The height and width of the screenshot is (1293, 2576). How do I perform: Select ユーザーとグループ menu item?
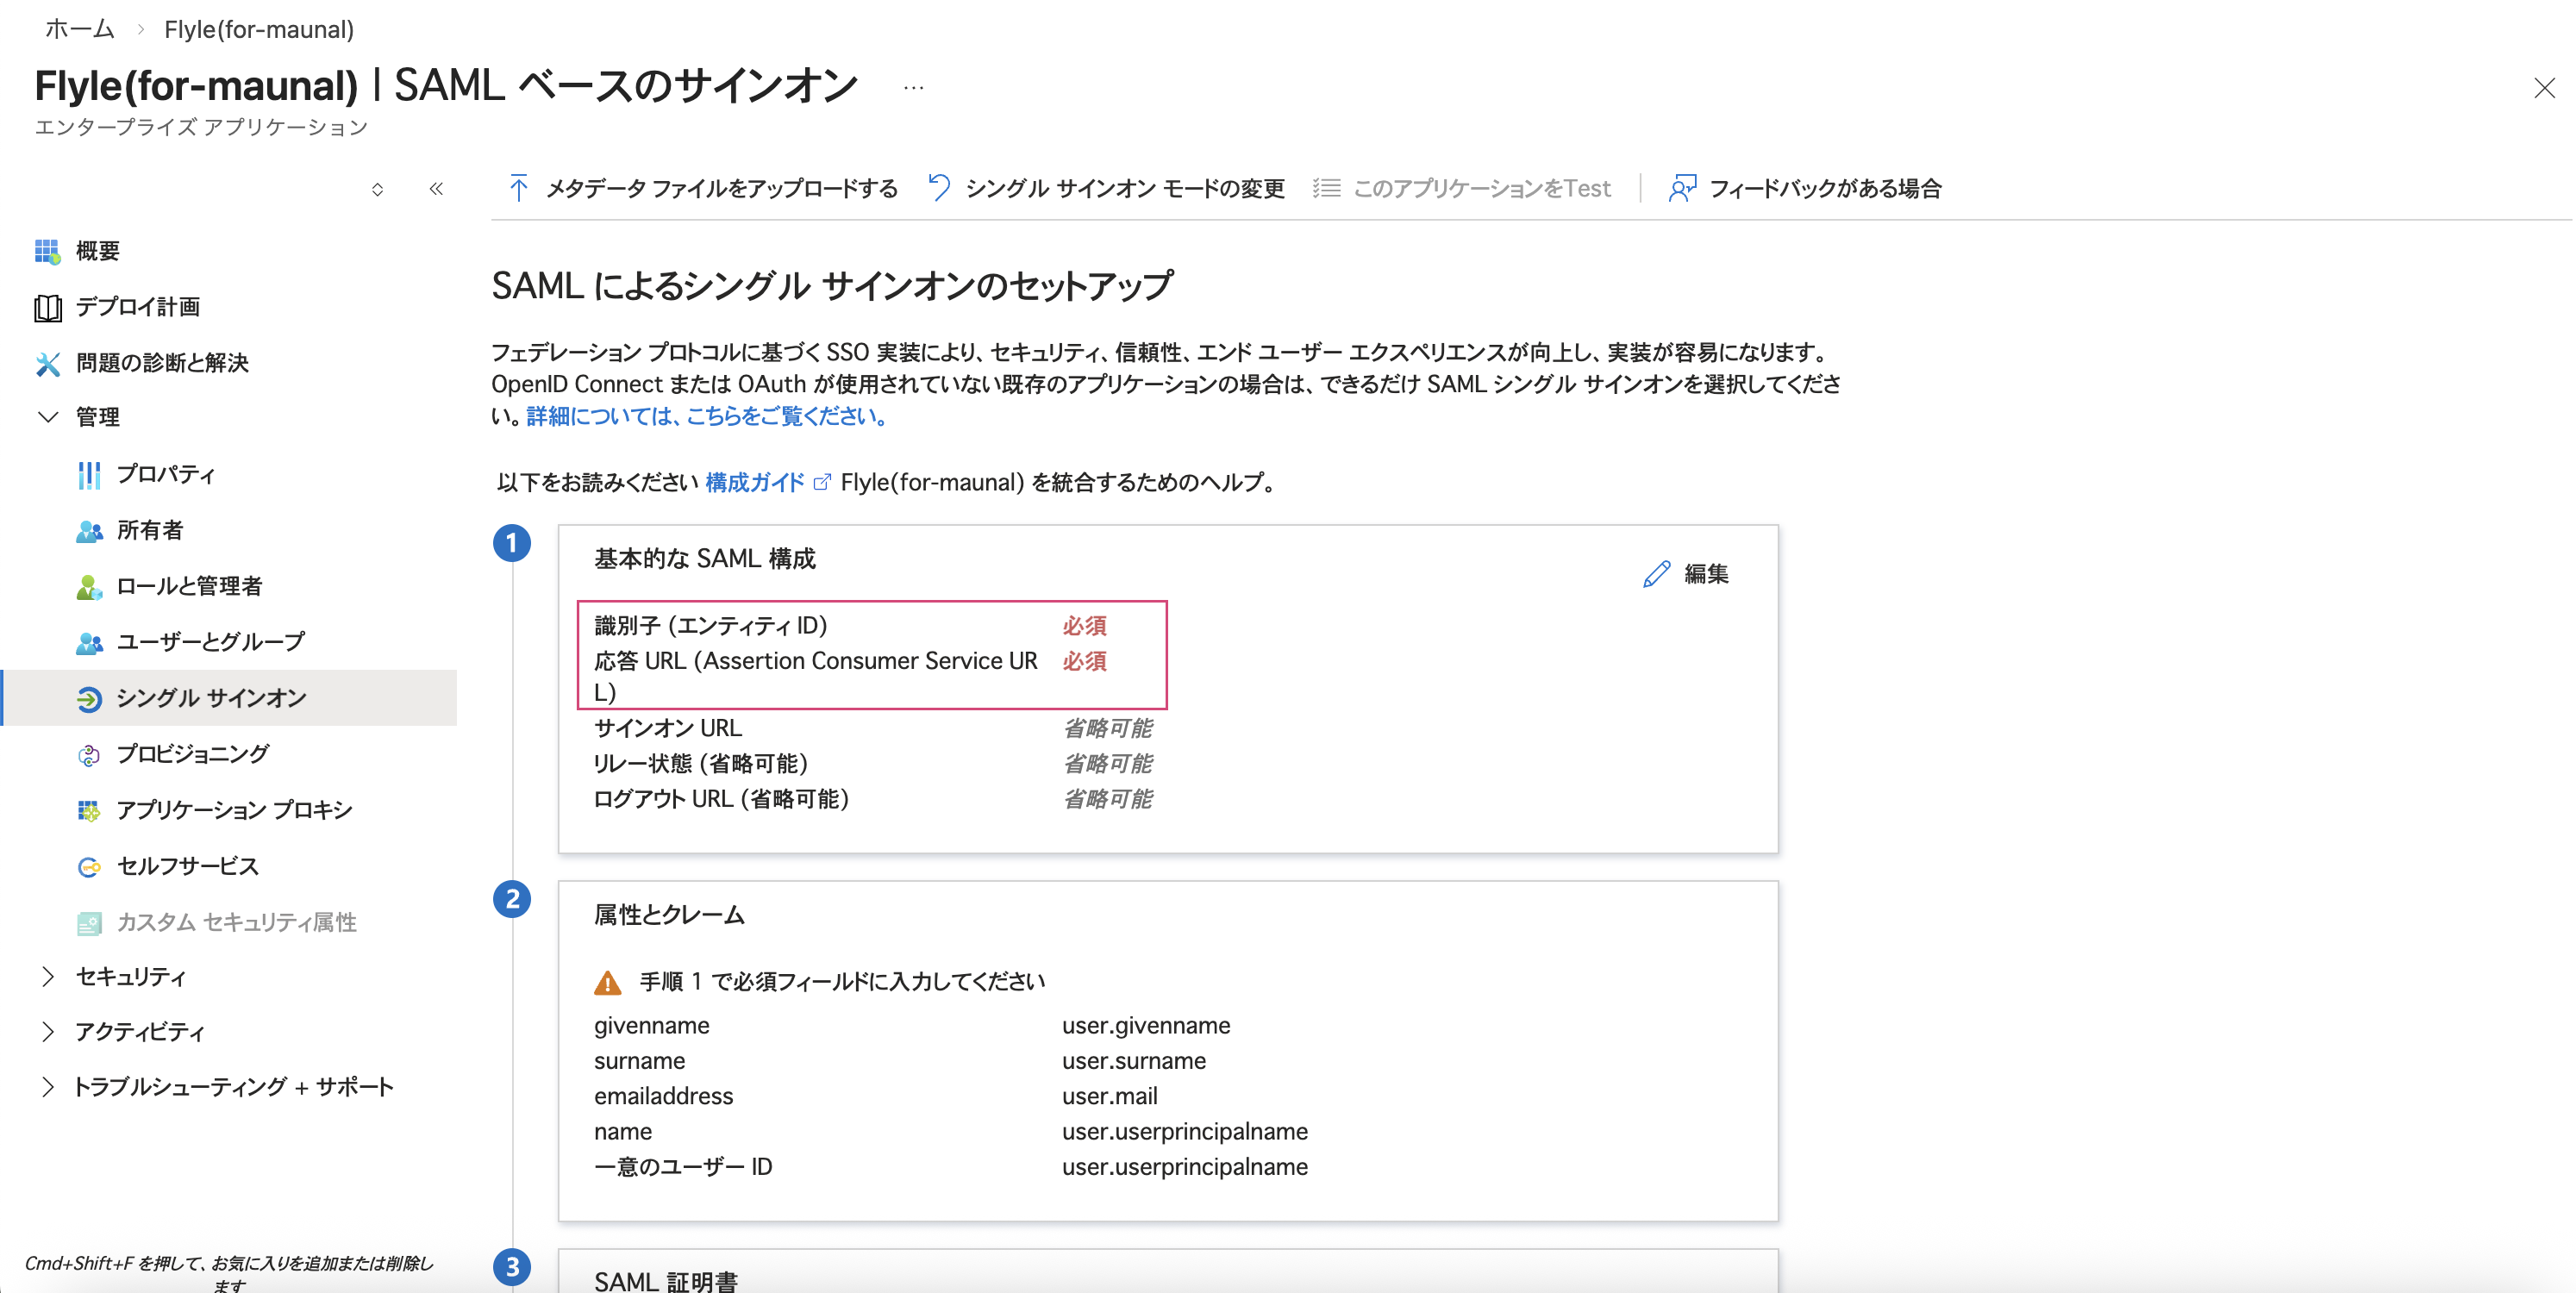[210, 641]
